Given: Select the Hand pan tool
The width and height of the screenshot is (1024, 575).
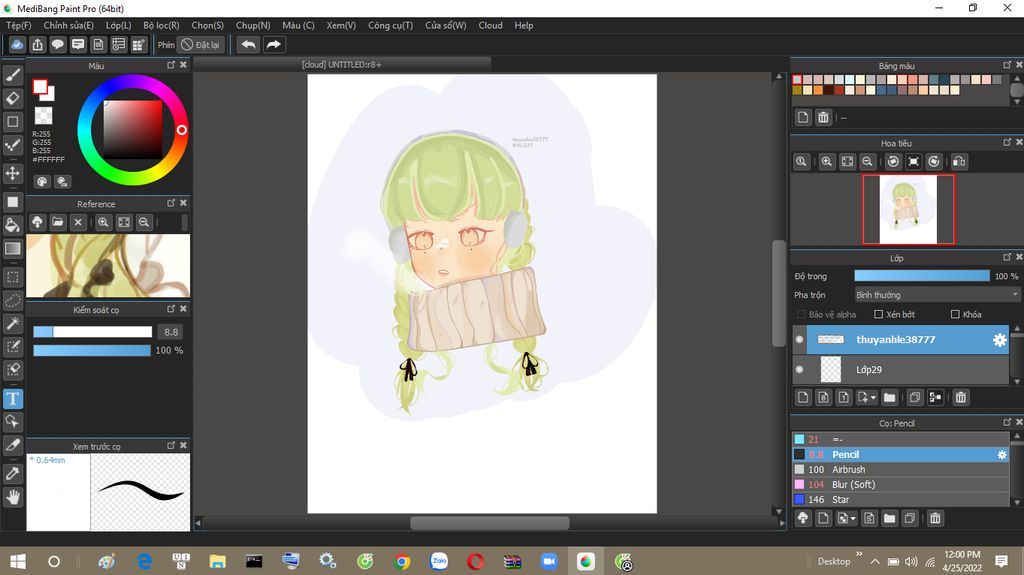Looking at the screenshot, I should [12, 497].
